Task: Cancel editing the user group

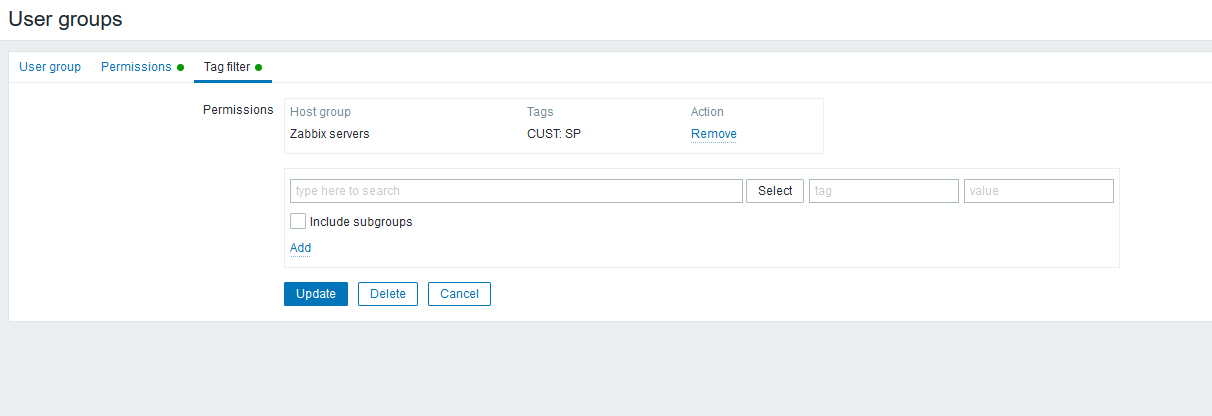Action: point(459,294)
